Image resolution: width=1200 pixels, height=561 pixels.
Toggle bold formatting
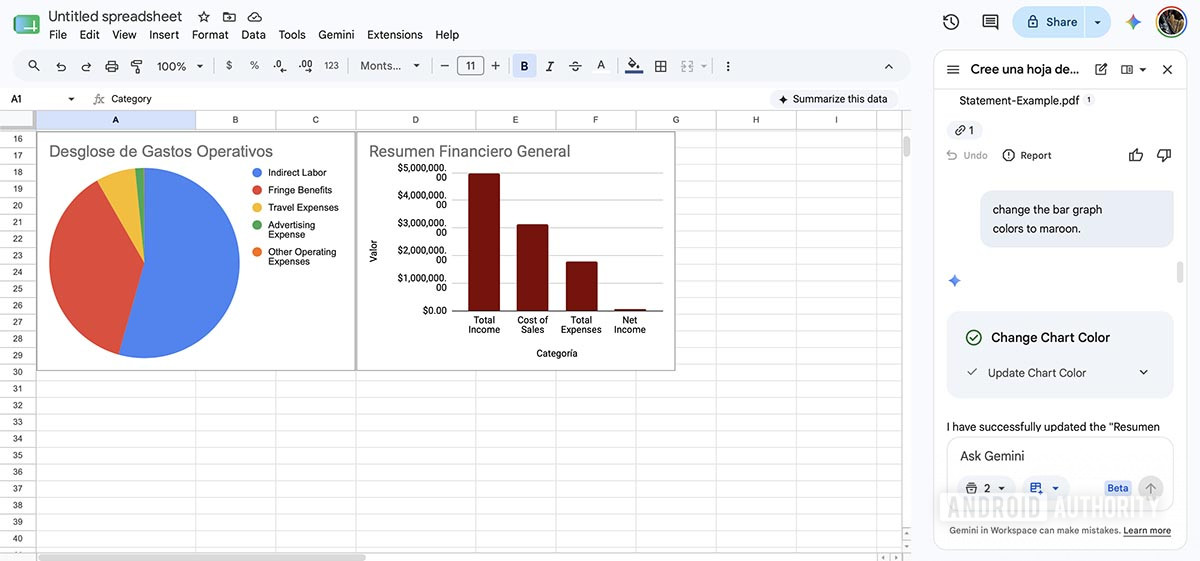click(x=524, y=66)
